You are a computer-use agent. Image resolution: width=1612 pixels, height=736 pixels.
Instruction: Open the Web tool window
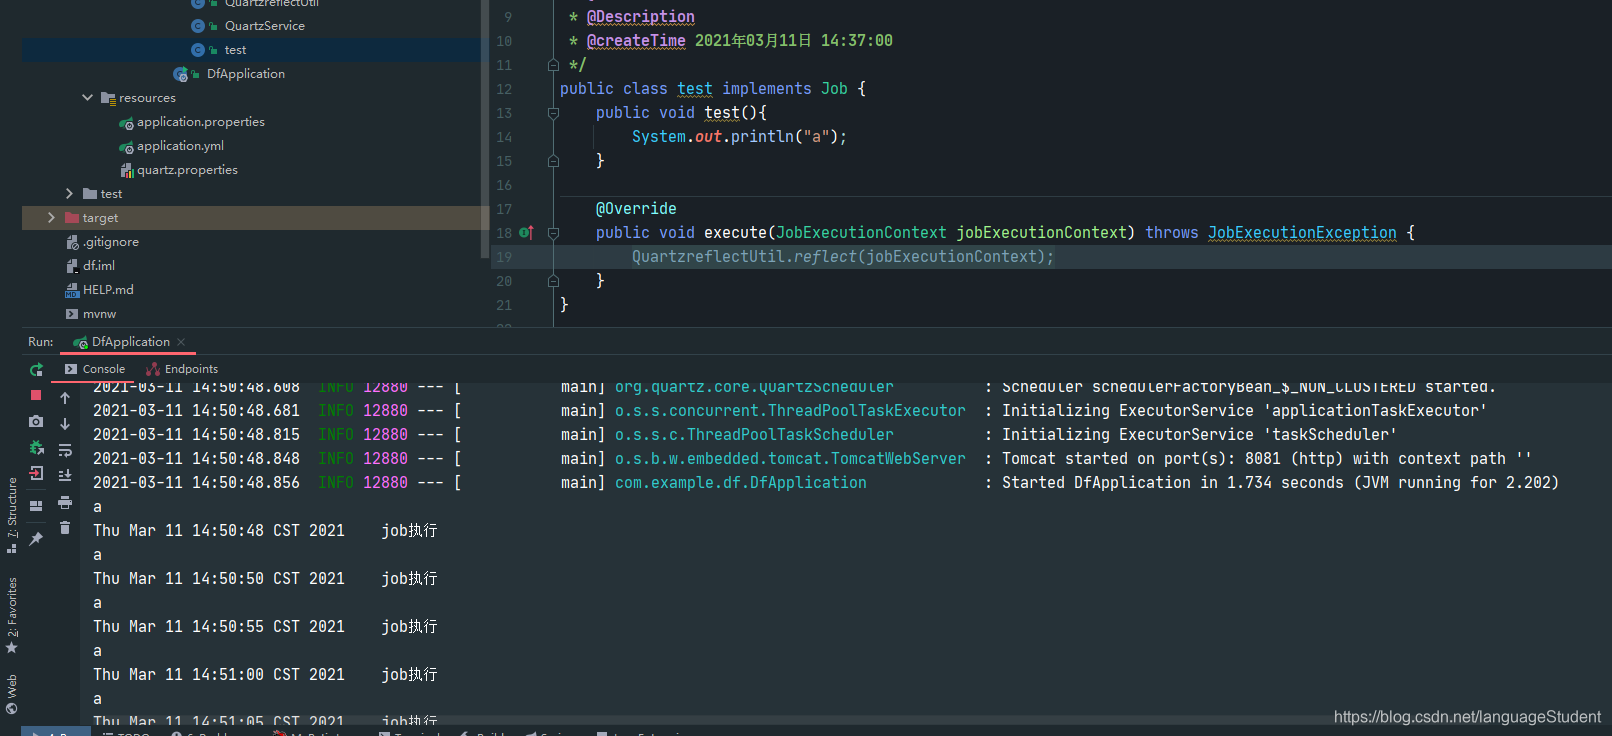[x=12, y=694]
